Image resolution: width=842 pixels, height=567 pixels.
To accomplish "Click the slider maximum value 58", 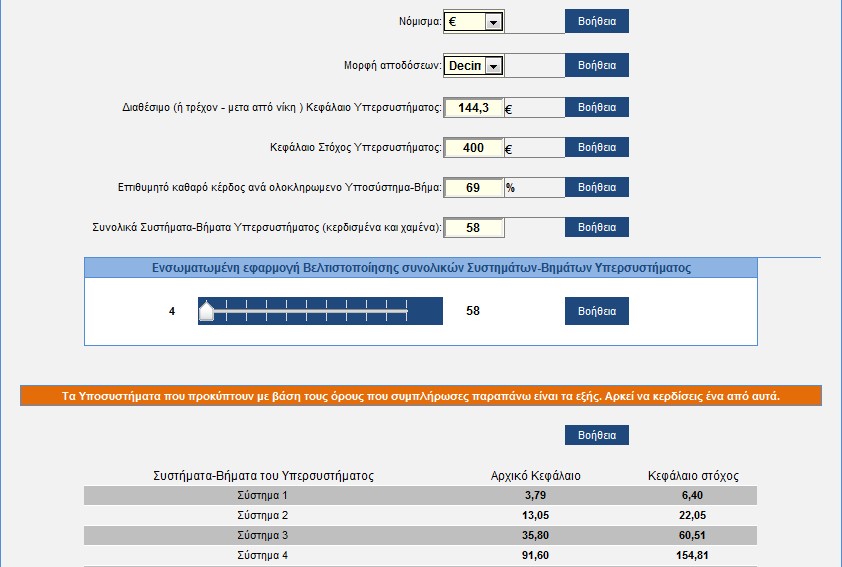I will point(473,311).
